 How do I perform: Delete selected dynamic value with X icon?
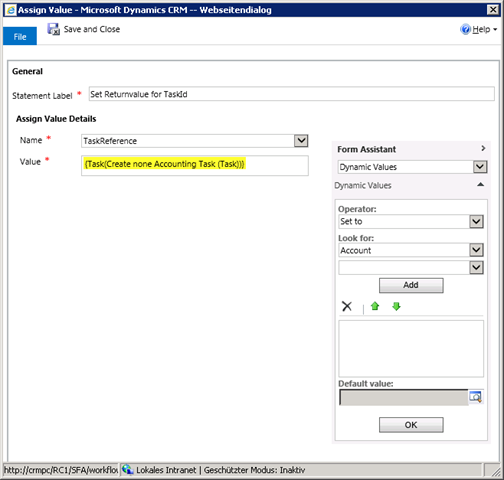pyautogui.click(x=347, y=306)
